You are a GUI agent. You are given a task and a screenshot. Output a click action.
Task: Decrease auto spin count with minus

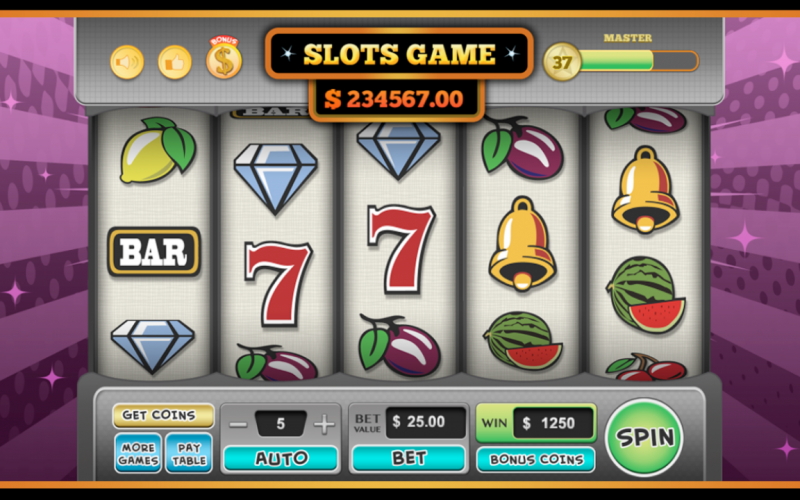[x=238, y=424]
